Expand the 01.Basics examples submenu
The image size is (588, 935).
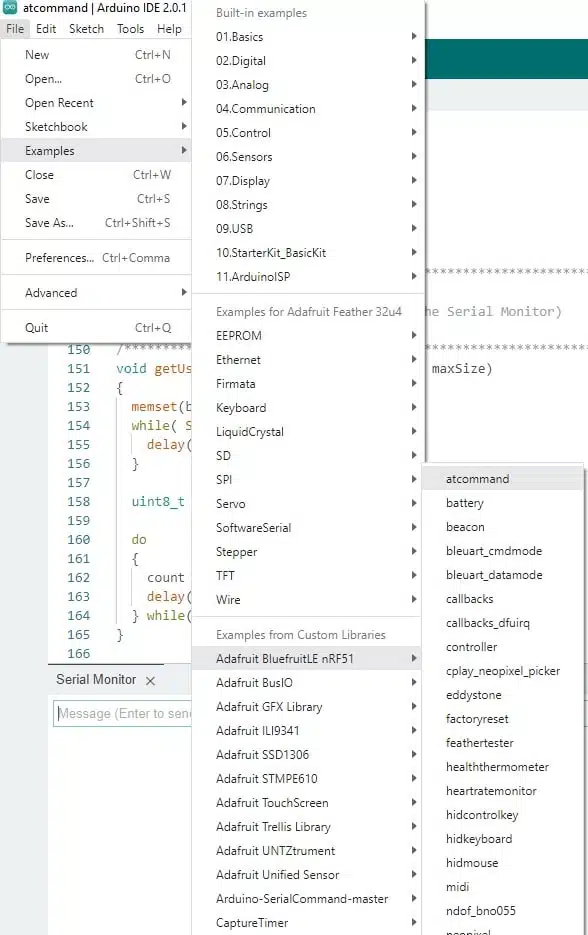[308, 36]
